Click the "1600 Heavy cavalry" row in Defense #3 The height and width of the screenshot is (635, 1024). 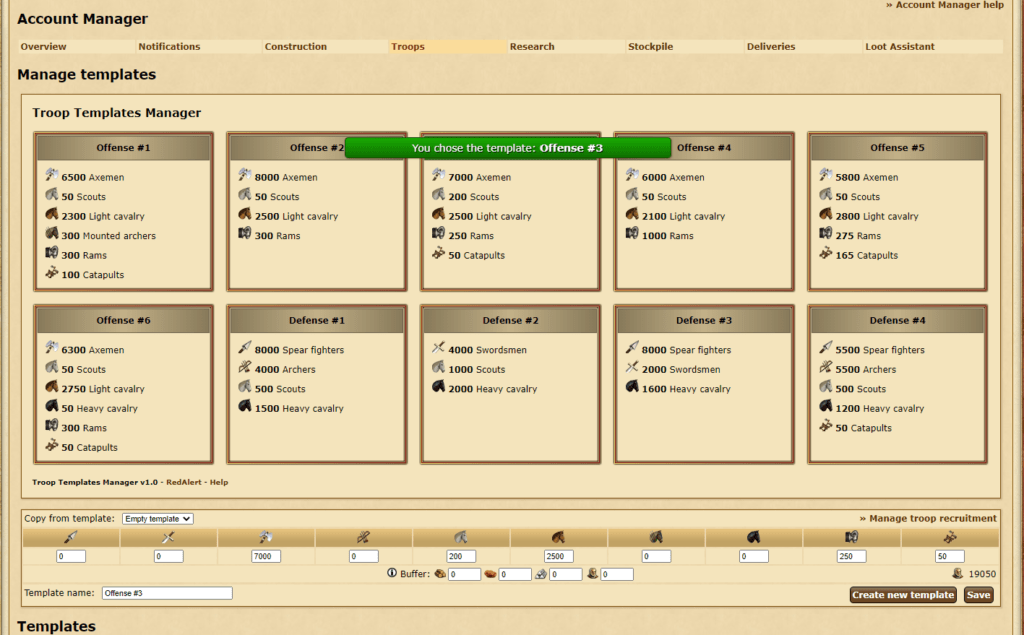(x=678, y=388)
